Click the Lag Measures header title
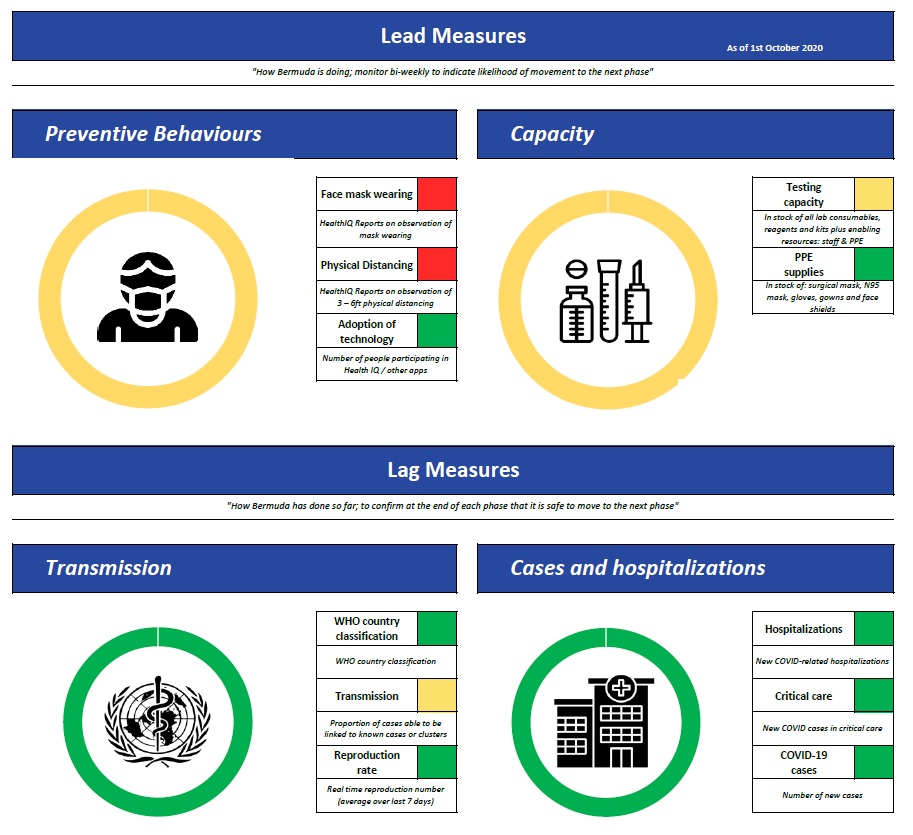913x835 pixels. coord(453,470)
